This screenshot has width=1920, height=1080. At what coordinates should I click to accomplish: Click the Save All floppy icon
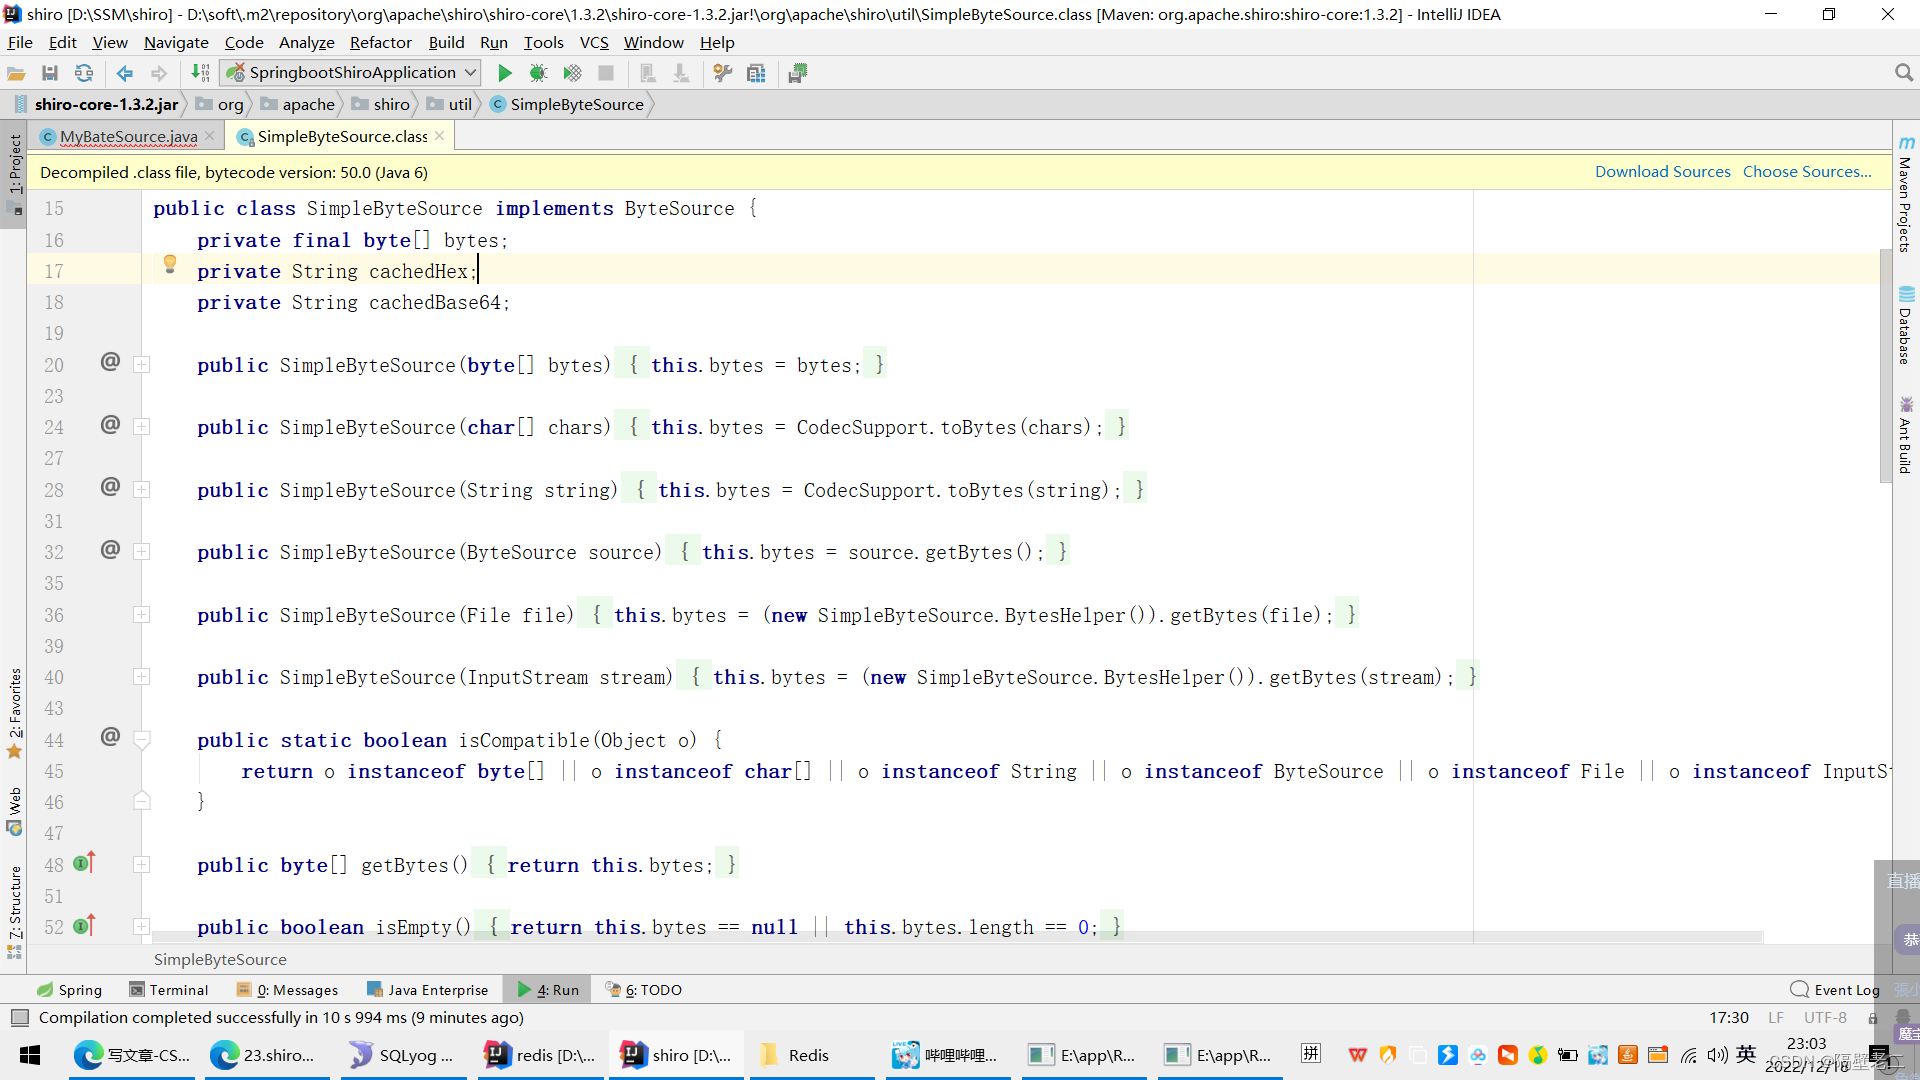coord(50,73)
